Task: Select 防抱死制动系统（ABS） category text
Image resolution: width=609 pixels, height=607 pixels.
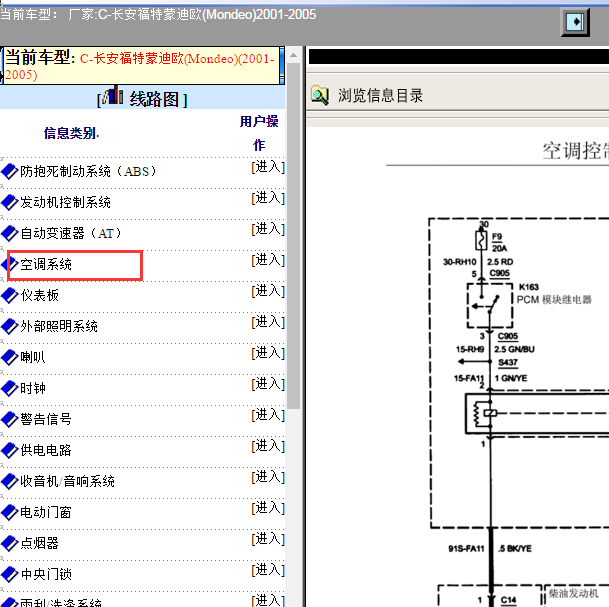Action: pos(88,171)
